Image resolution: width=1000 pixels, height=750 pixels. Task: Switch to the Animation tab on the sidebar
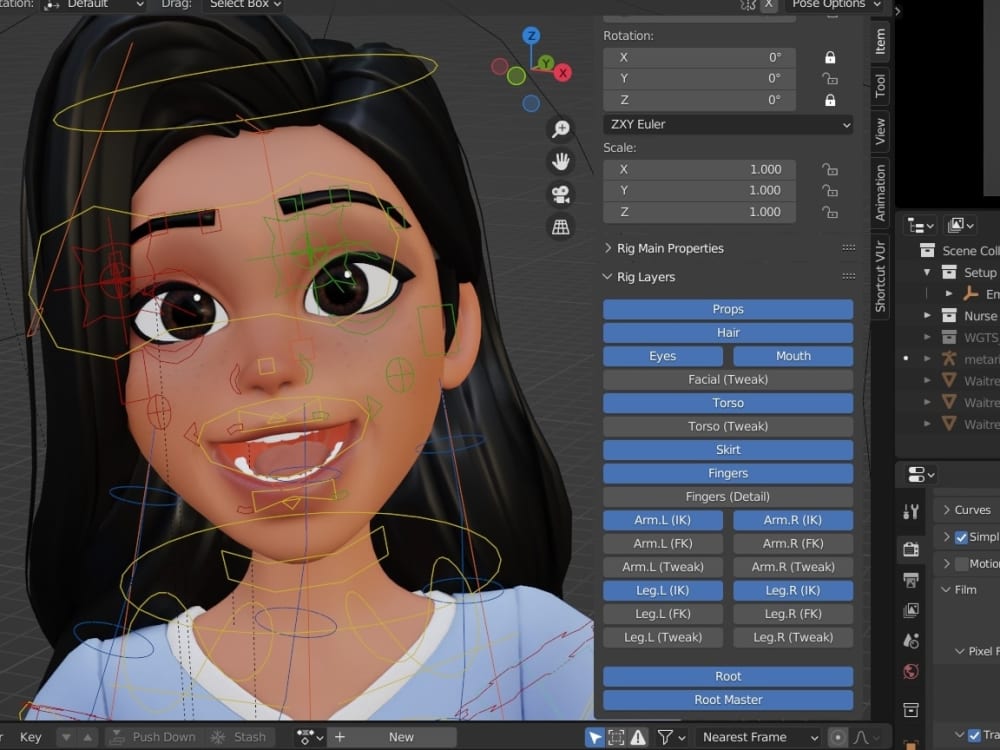[879, 190]
